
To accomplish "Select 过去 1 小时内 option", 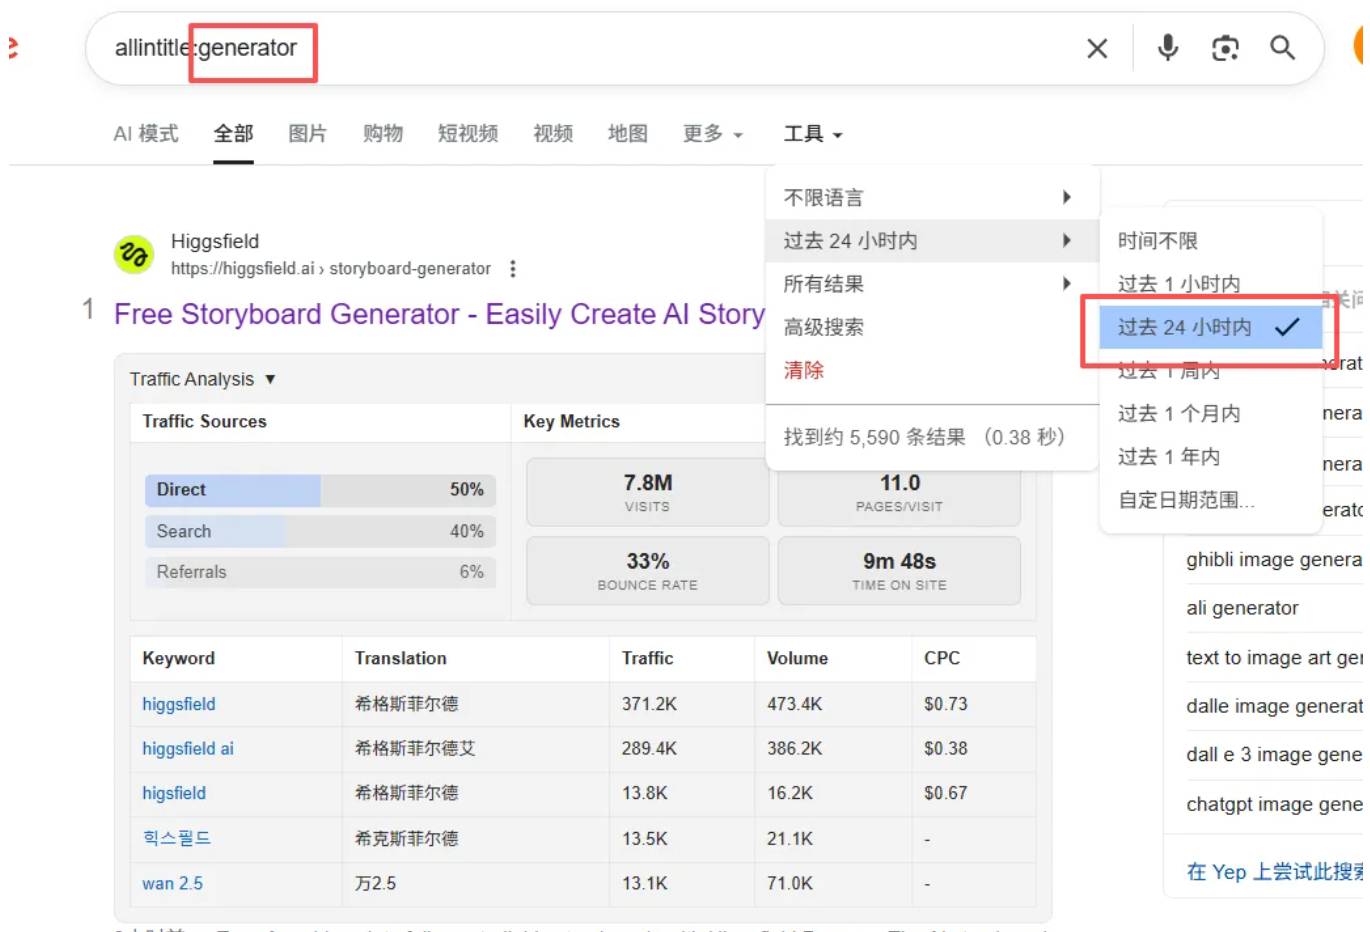I will [x=1210, y=283].
